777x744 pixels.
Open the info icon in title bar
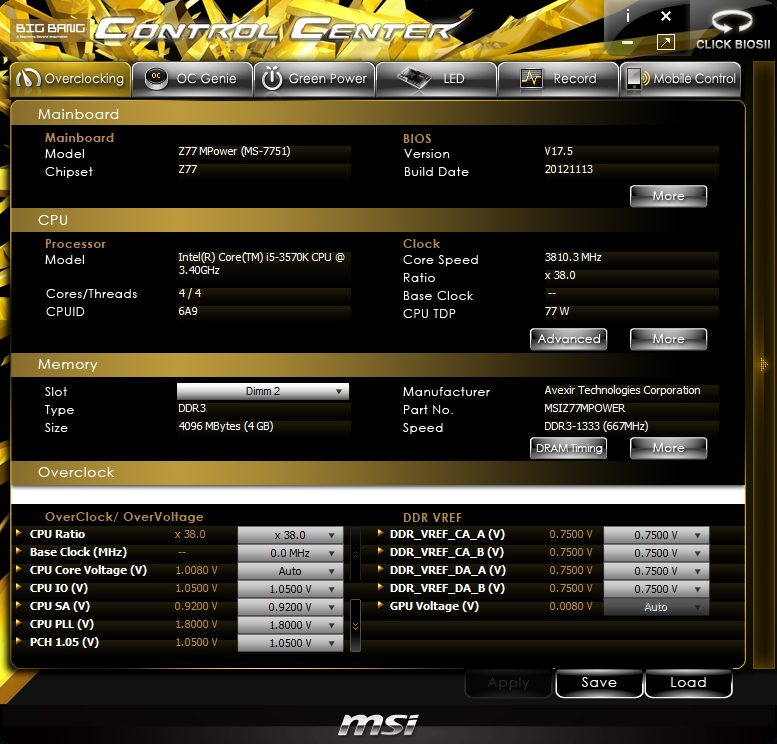pos(628,17)
